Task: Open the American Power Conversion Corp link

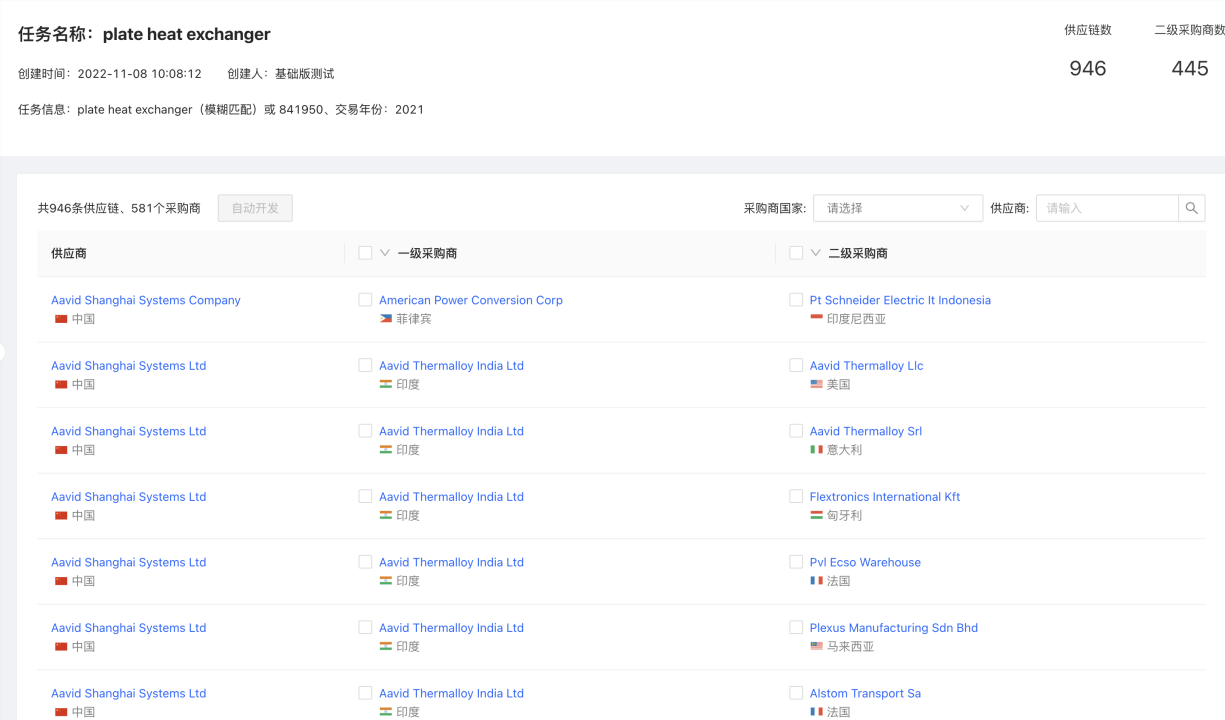Action: pos(470,300)
